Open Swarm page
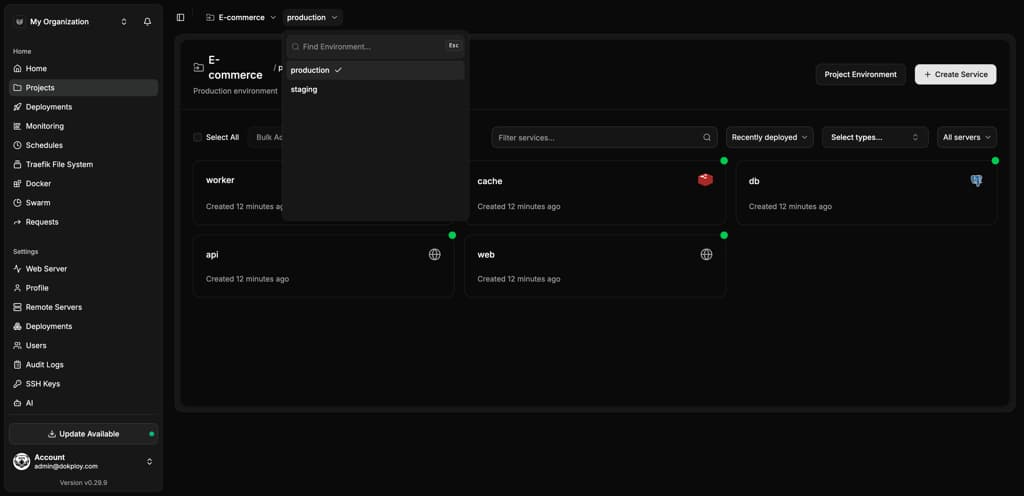 tap(84, 203)
